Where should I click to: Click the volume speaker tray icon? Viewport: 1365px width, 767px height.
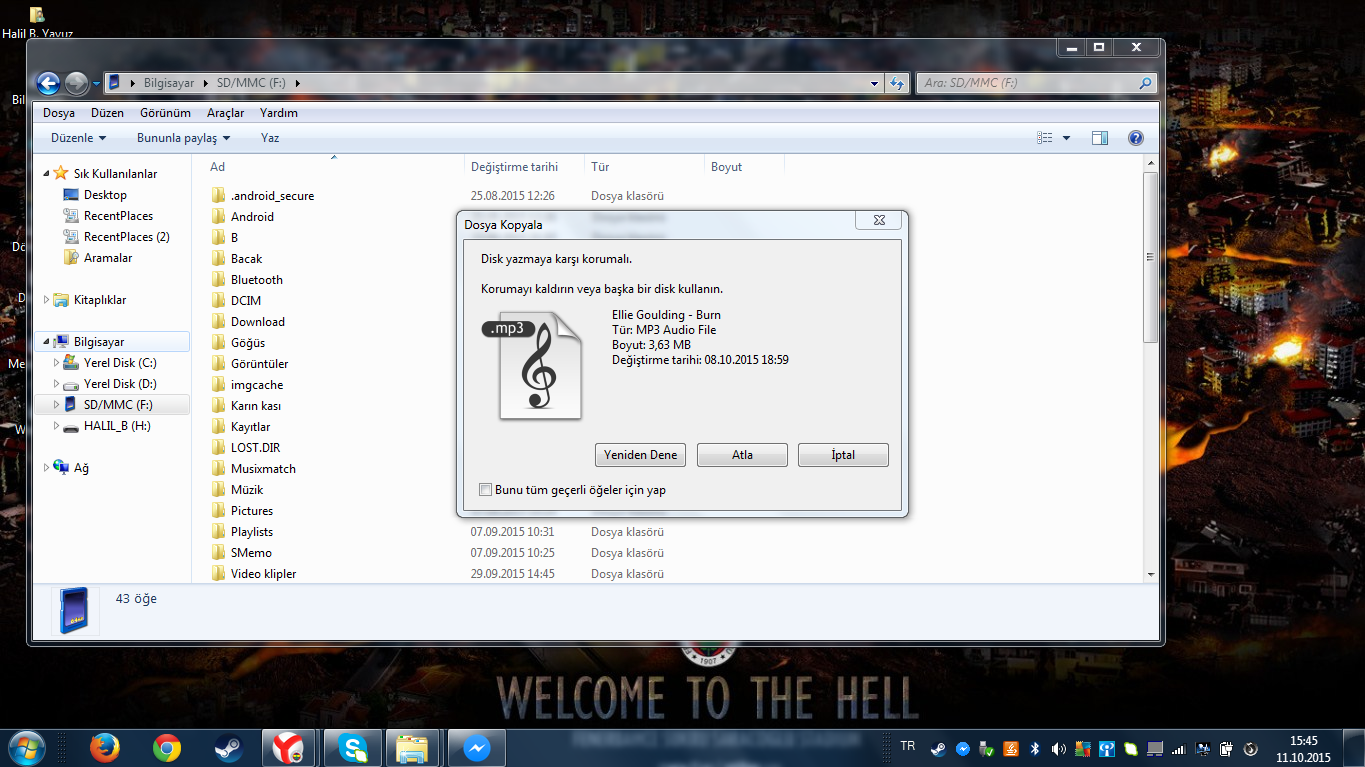pos(1059,748)
